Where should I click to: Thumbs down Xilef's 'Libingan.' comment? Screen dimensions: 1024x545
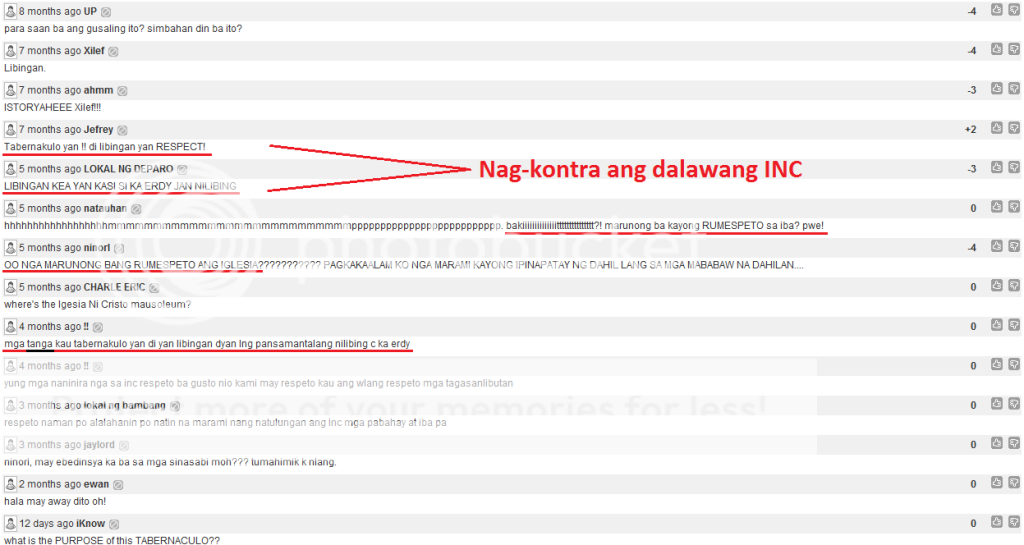click(1014, 49)
